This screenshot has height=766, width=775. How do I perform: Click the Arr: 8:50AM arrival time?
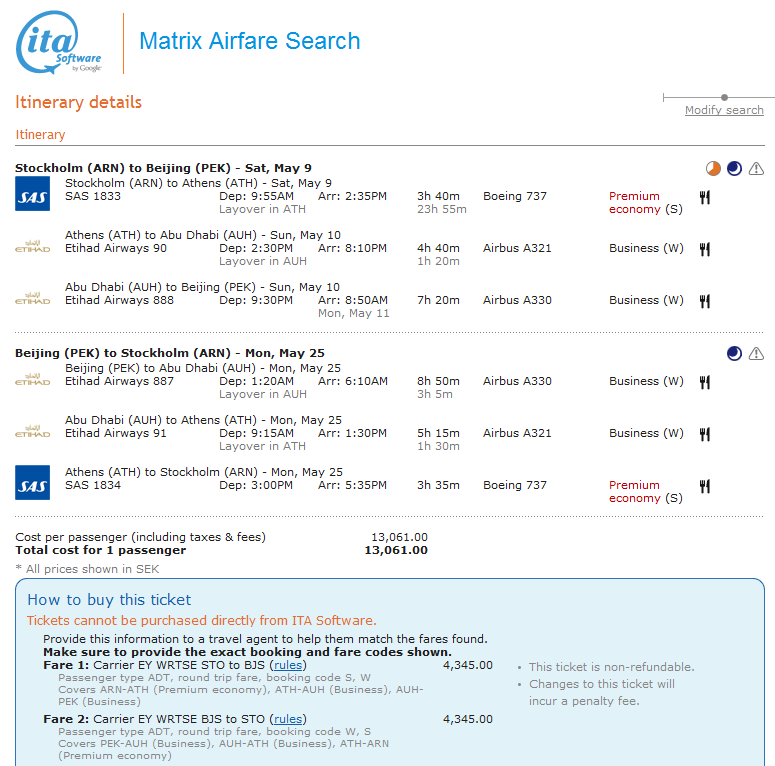352,300
